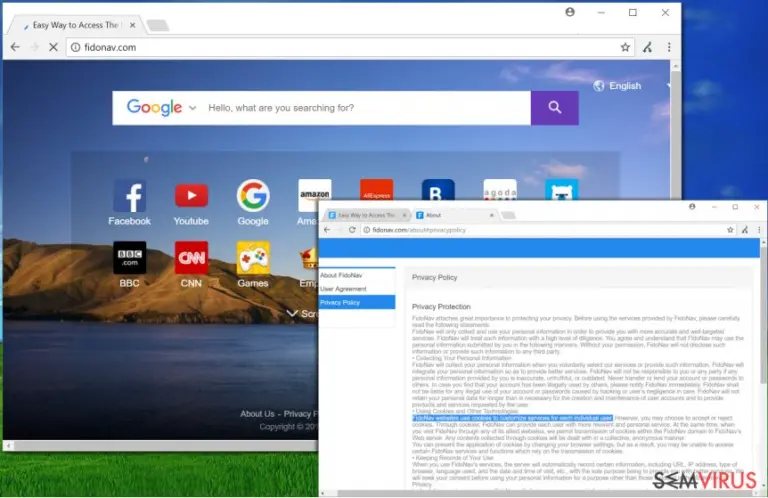Open the CNN shortcut icon
Screen dimensions: 768x498
(x=191, y=257)
